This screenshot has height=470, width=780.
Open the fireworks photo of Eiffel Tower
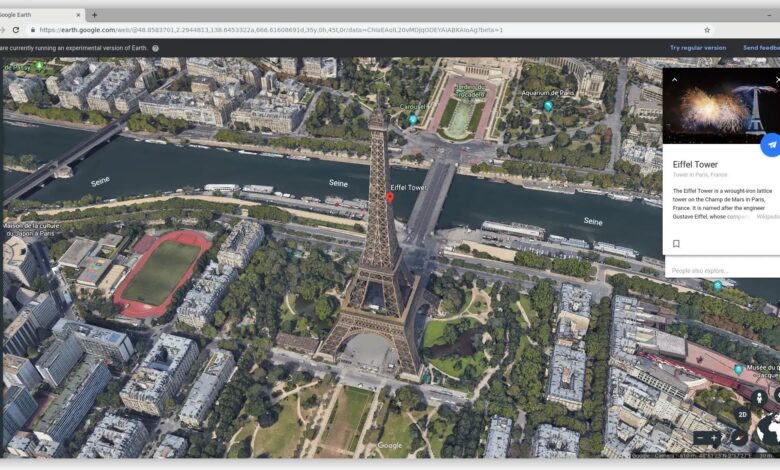[x=721, y=106]
